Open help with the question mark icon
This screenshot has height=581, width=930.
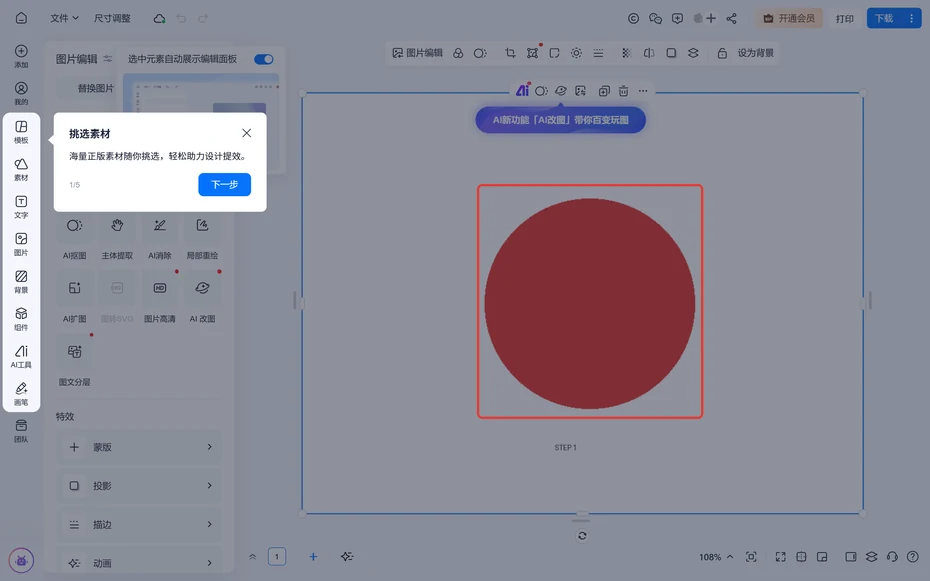[x=913, y=557]
